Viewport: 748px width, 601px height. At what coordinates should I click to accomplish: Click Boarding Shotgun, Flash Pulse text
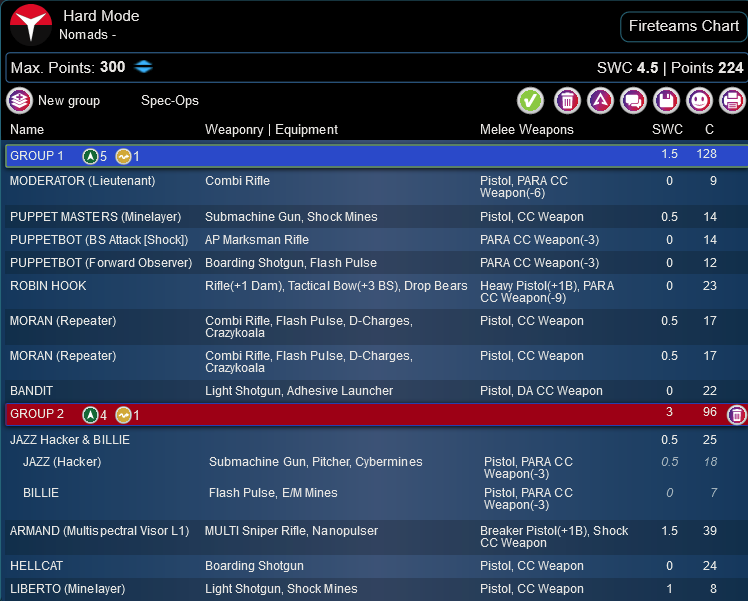(x=291, y=263)
